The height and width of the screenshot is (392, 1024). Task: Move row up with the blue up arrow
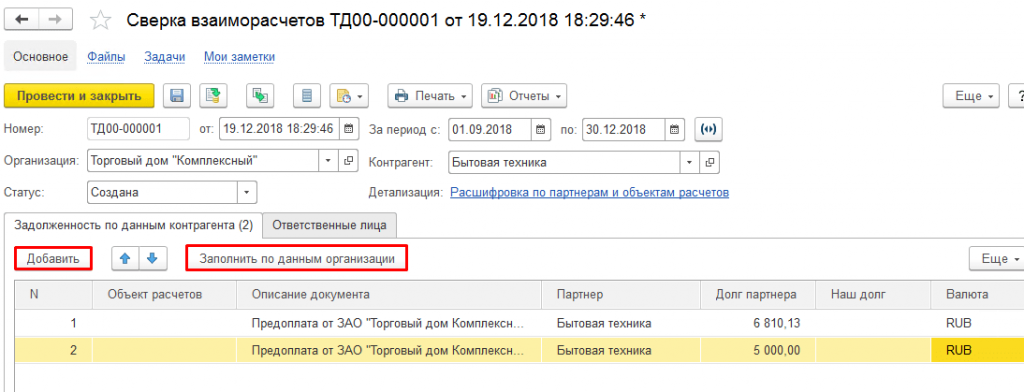coord(125,258)
